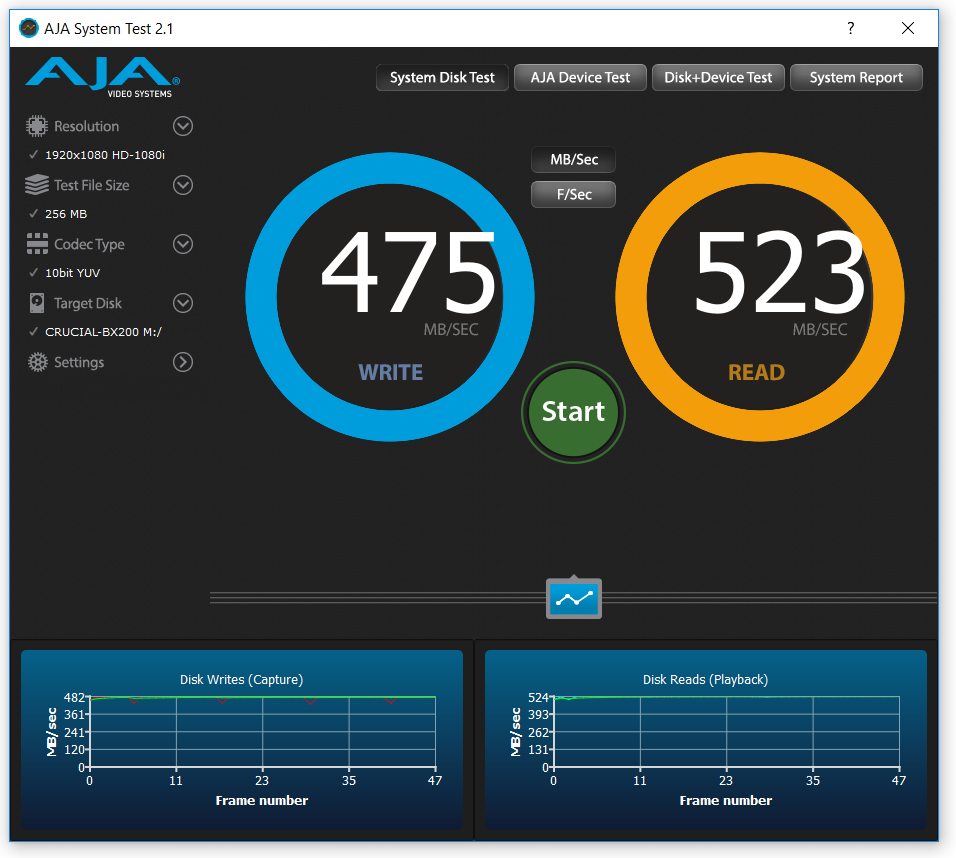Viewport: 956px width, 858px height.
Task: Open the System Report tab
Action: coord(856,77)
